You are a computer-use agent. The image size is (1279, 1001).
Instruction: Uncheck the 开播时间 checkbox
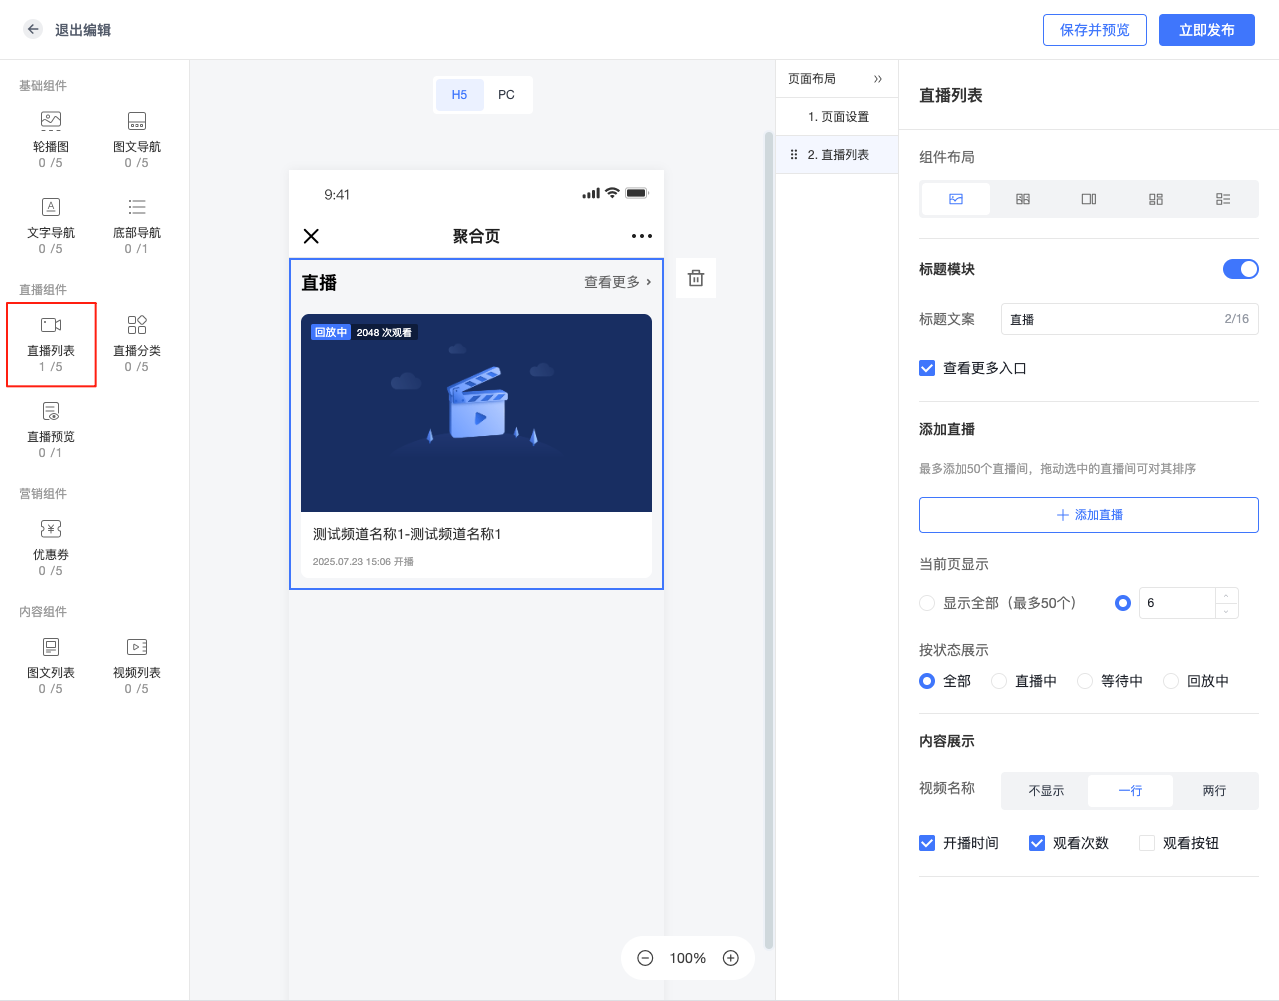(927, 843)
